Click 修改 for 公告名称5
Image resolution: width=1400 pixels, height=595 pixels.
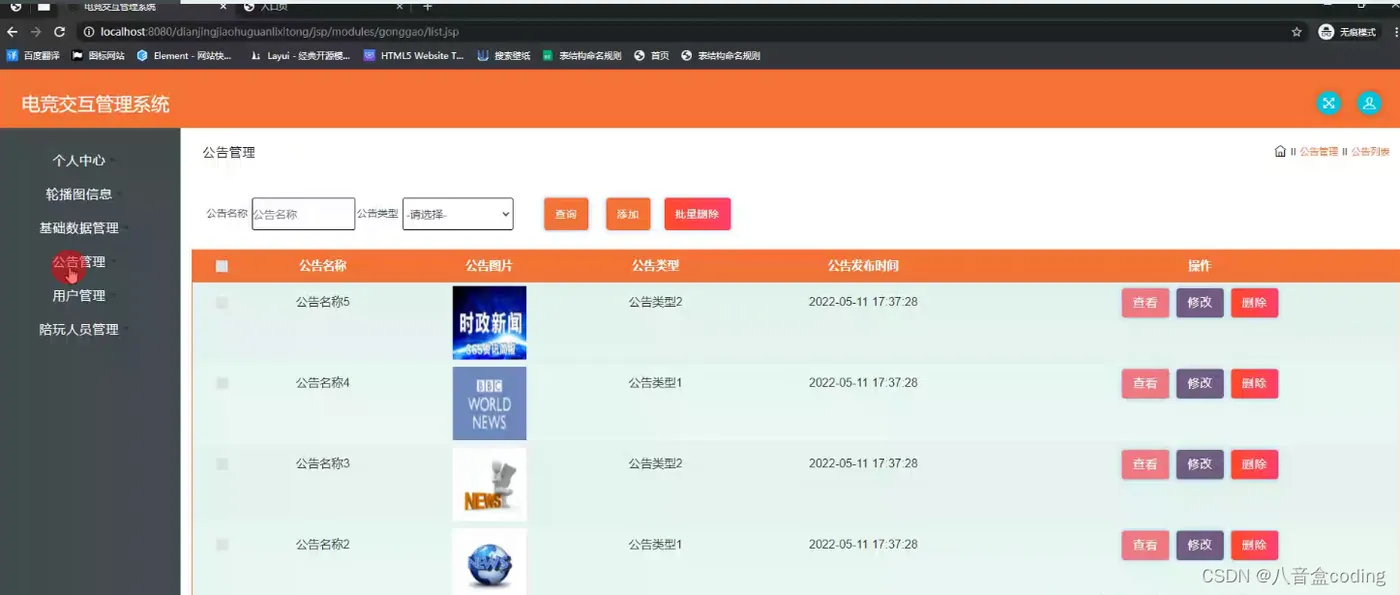(x=1200, y=303)
